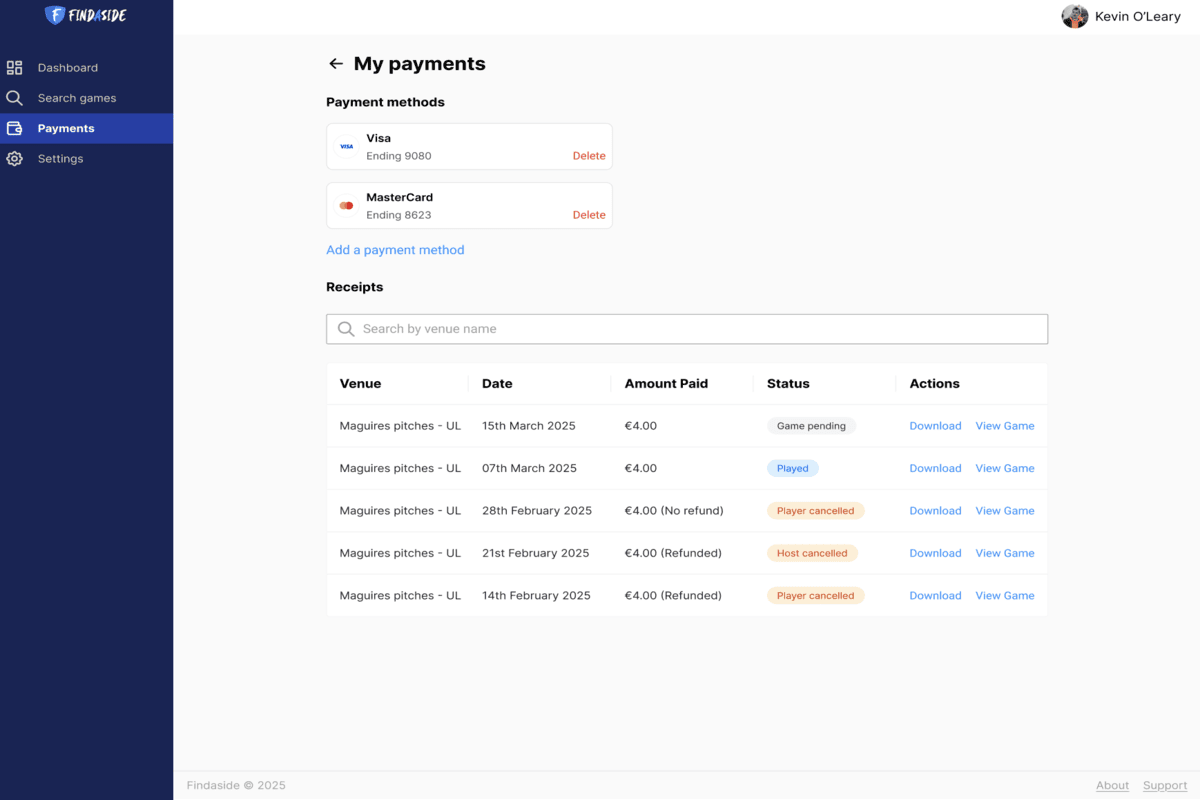The image size is (1200, 800).
Task: Download the 28th February 2025 receipt
Action: pos(935,511)
